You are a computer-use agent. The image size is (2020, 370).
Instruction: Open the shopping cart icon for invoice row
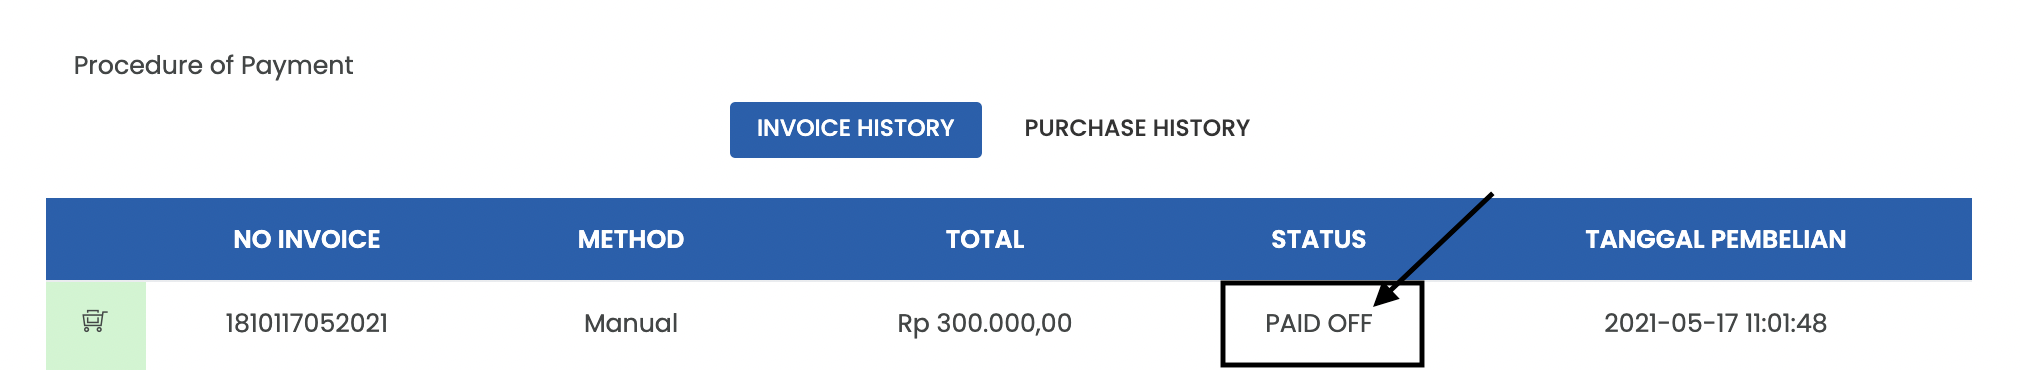click(x=94, y=321)
